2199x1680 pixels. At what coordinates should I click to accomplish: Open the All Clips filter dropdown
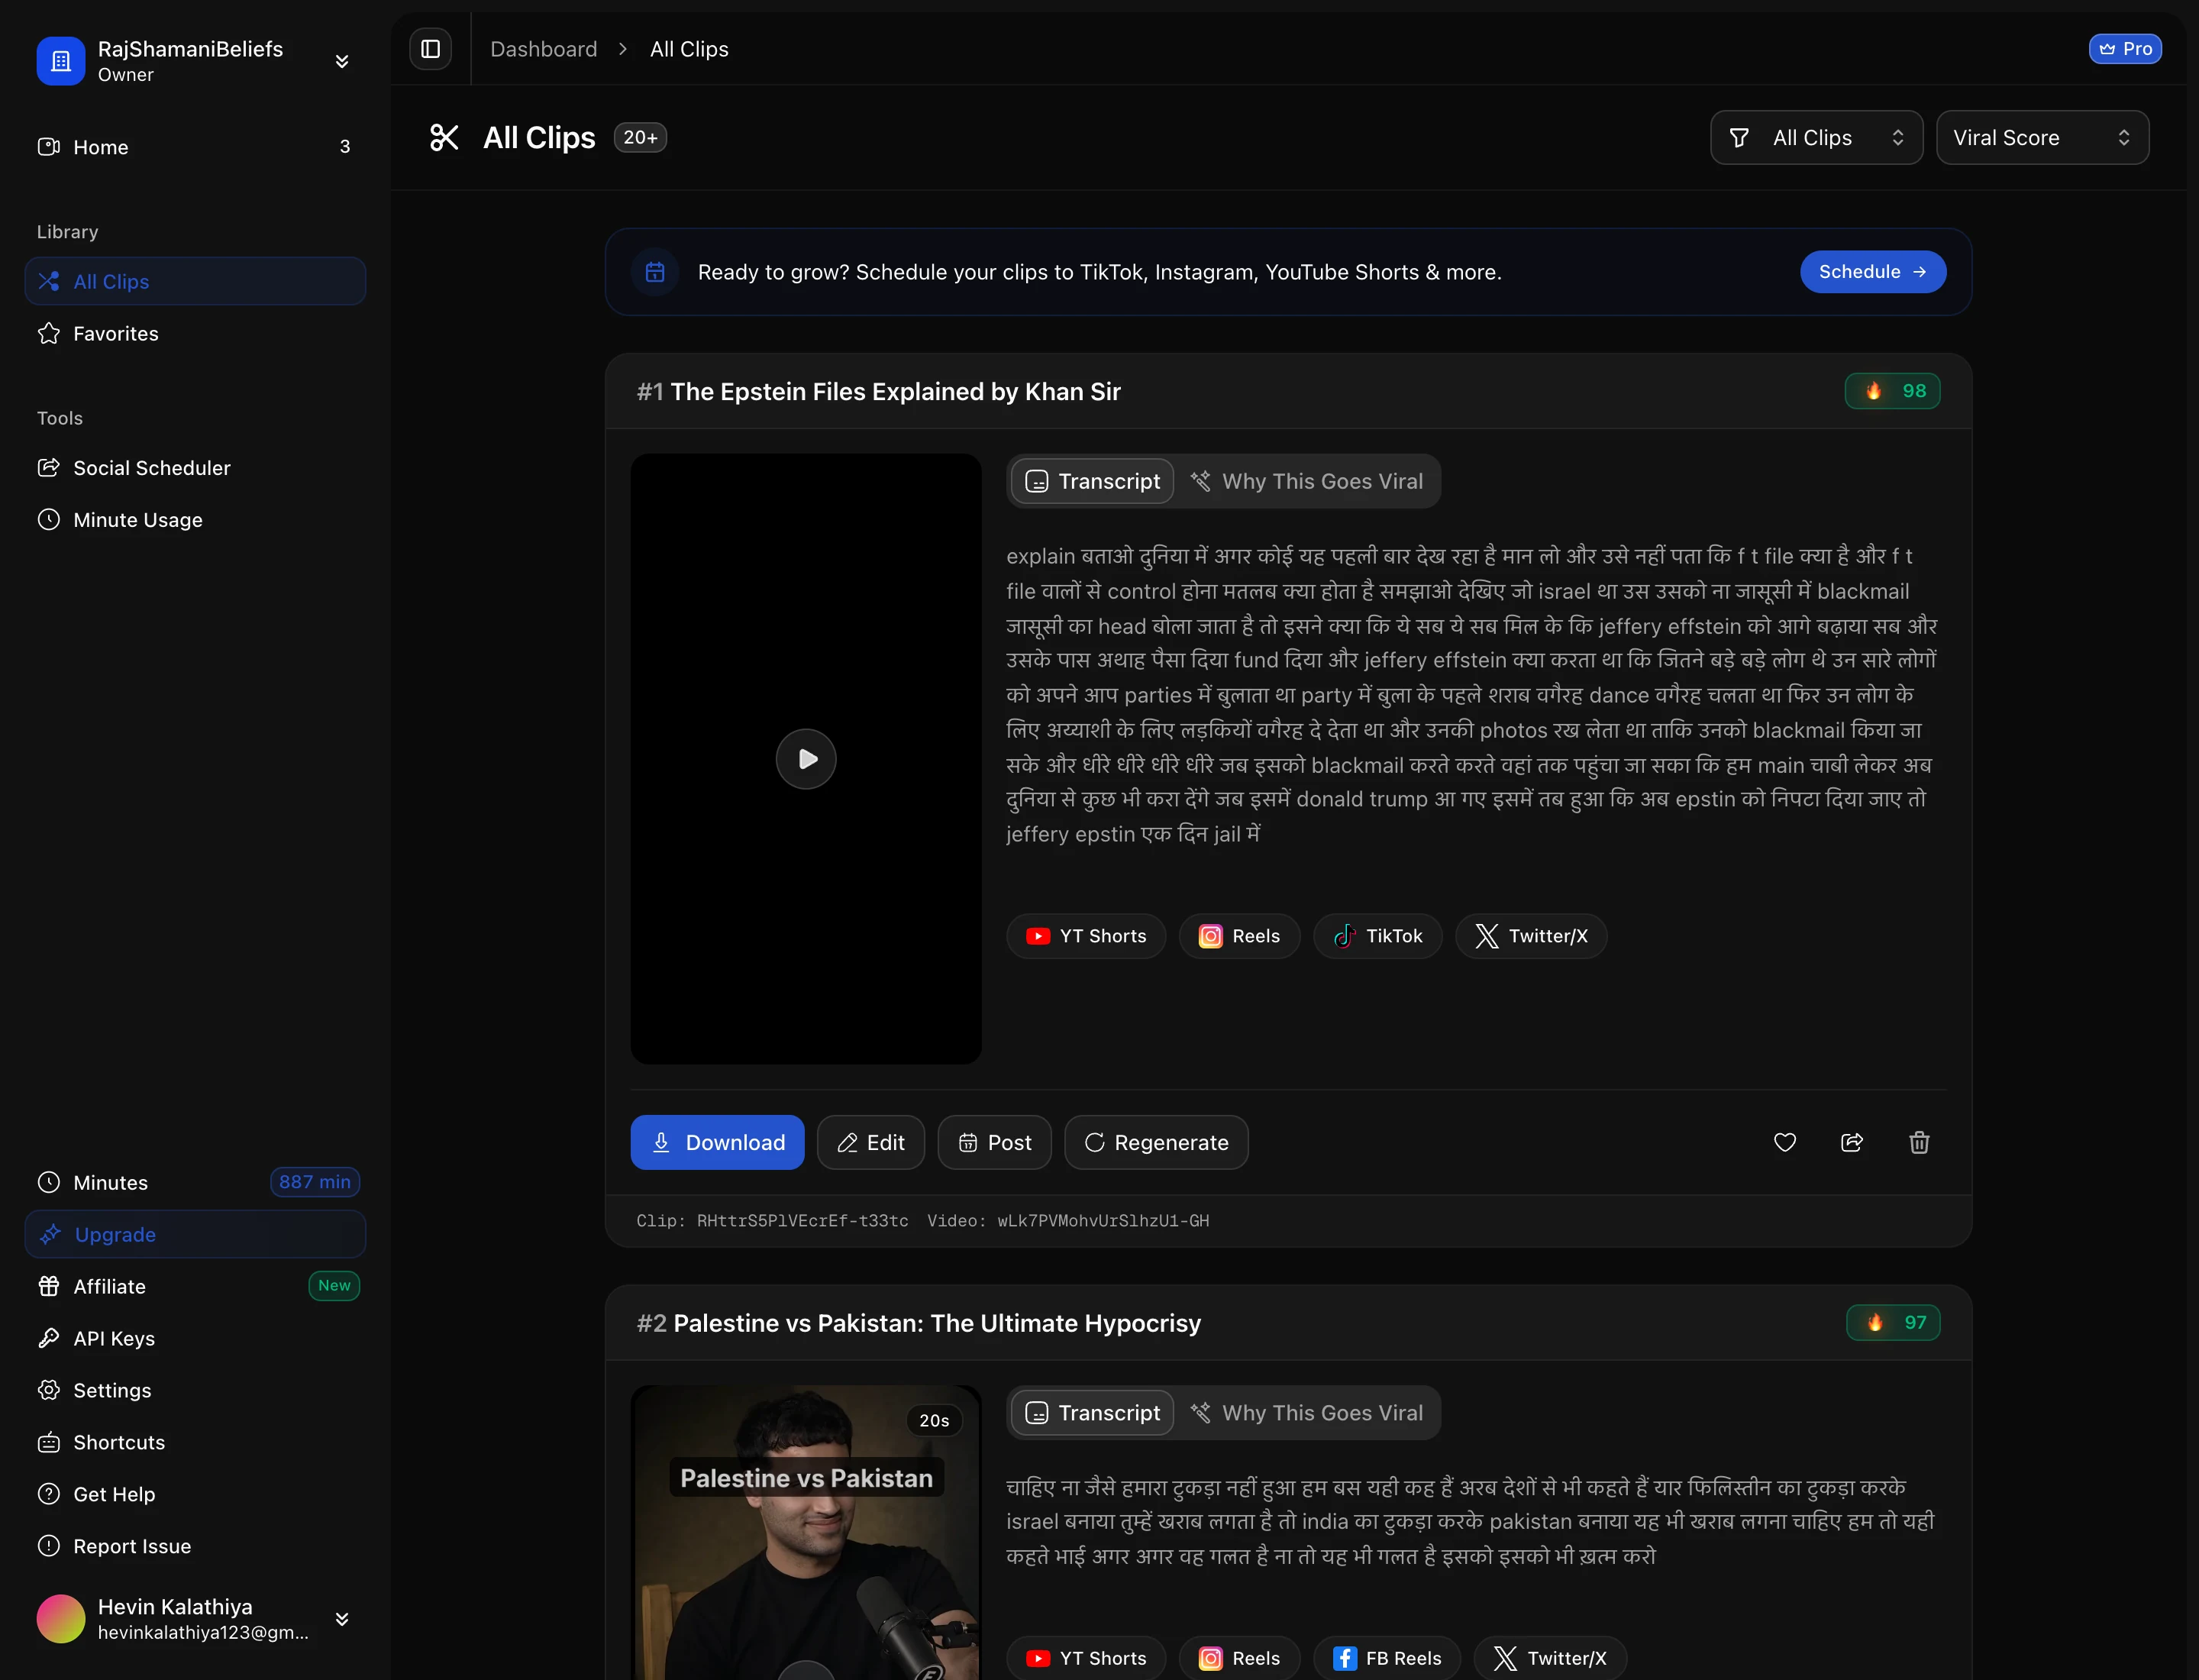pos(1816,138)
